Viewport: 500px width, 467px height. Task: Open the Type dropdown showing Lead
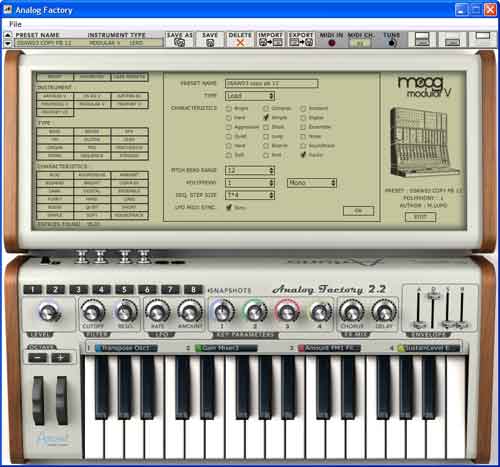pos(250,96)
